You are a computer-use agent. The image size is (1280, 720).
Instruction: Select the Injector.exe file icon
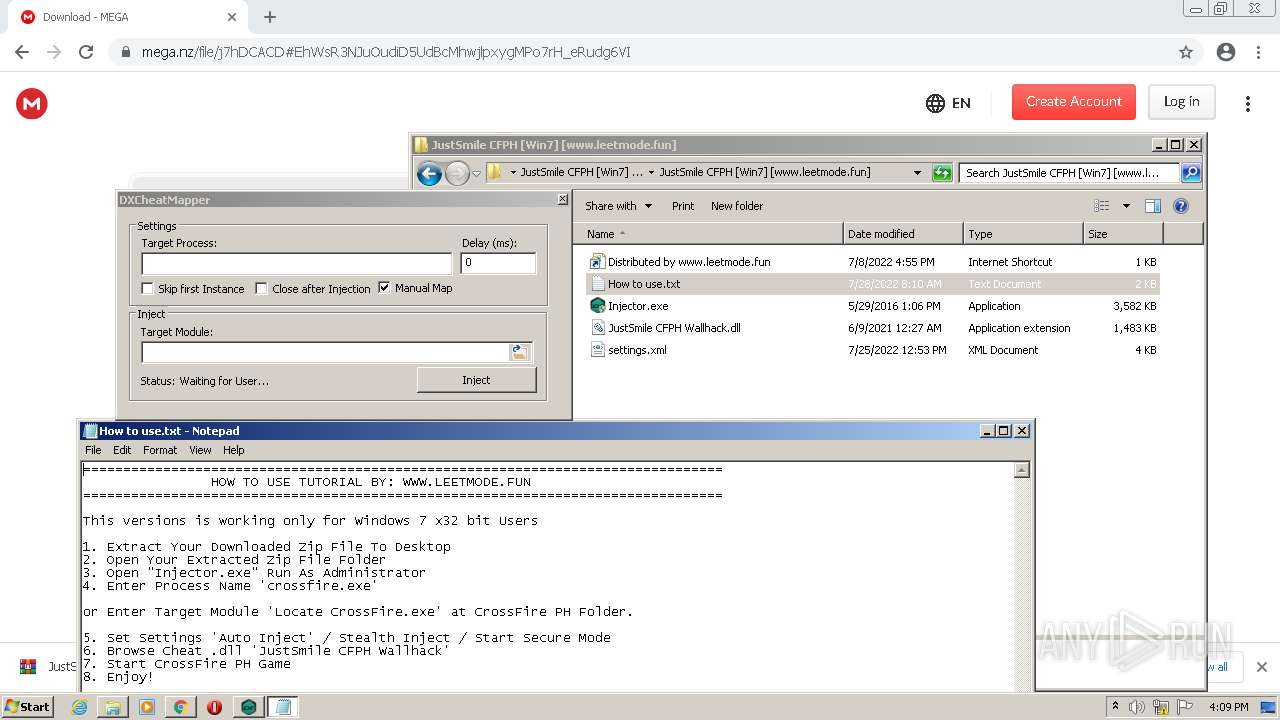[x=597, y=306]
